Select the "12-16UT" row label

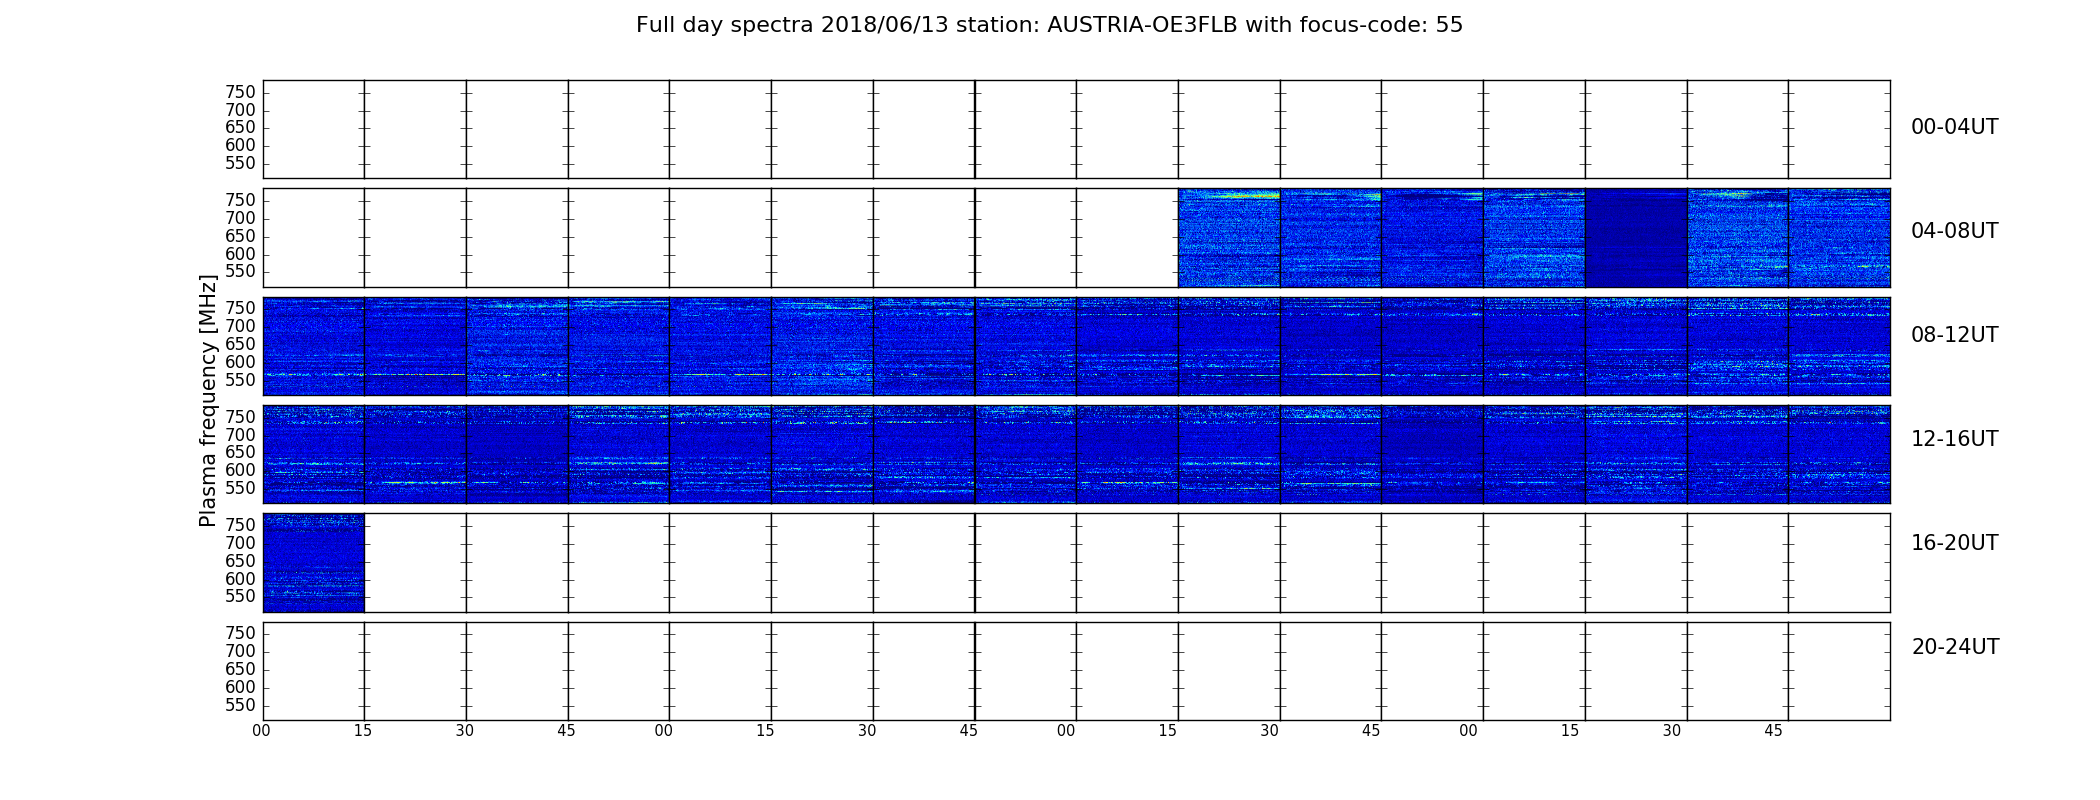[1954, 439]
